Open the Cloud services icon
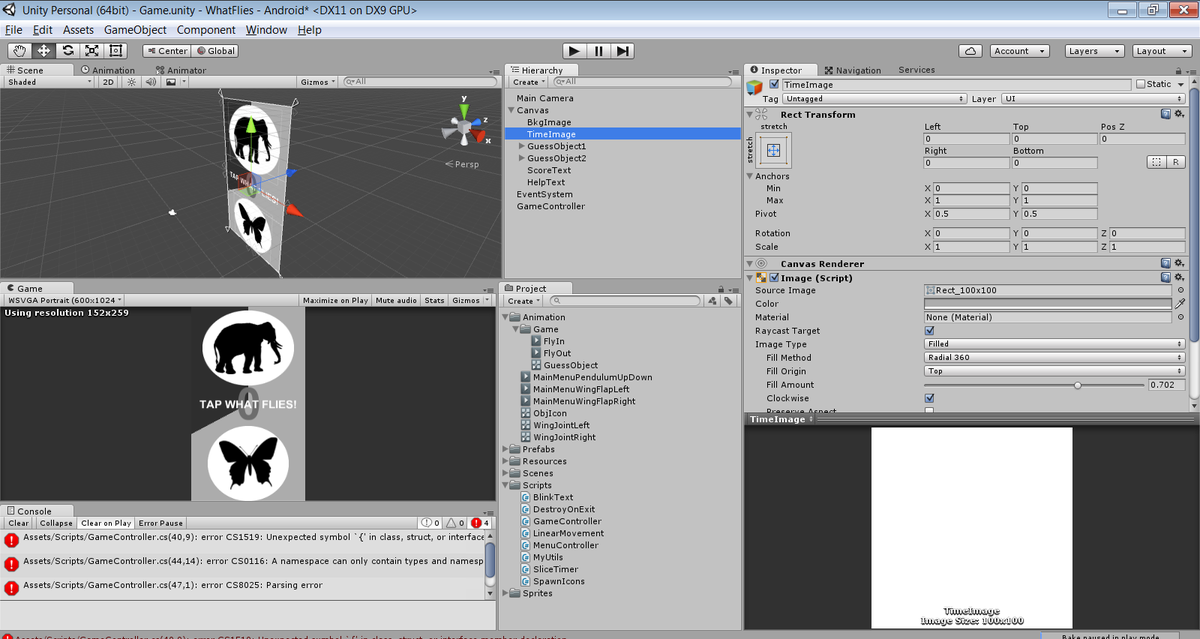The width and height of the screenshot is (1200, 639). point(970,51)
